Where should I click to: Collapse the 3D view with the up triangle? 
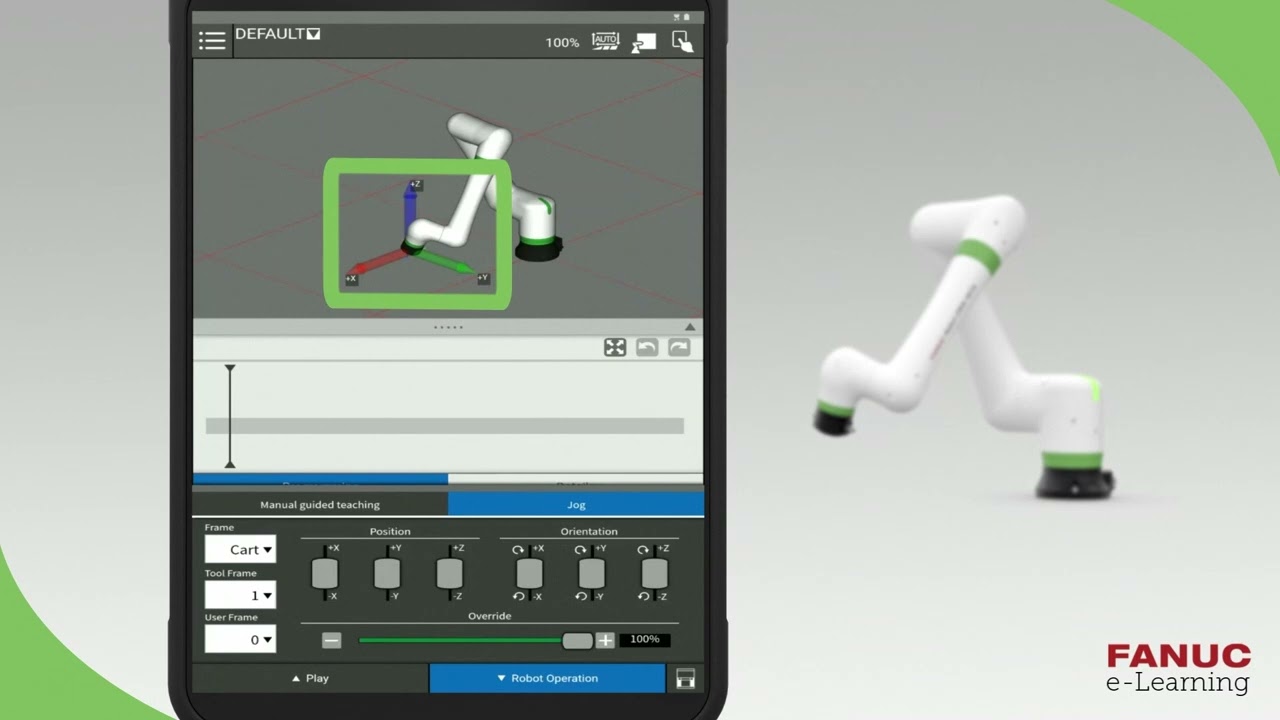click(689, 327)
